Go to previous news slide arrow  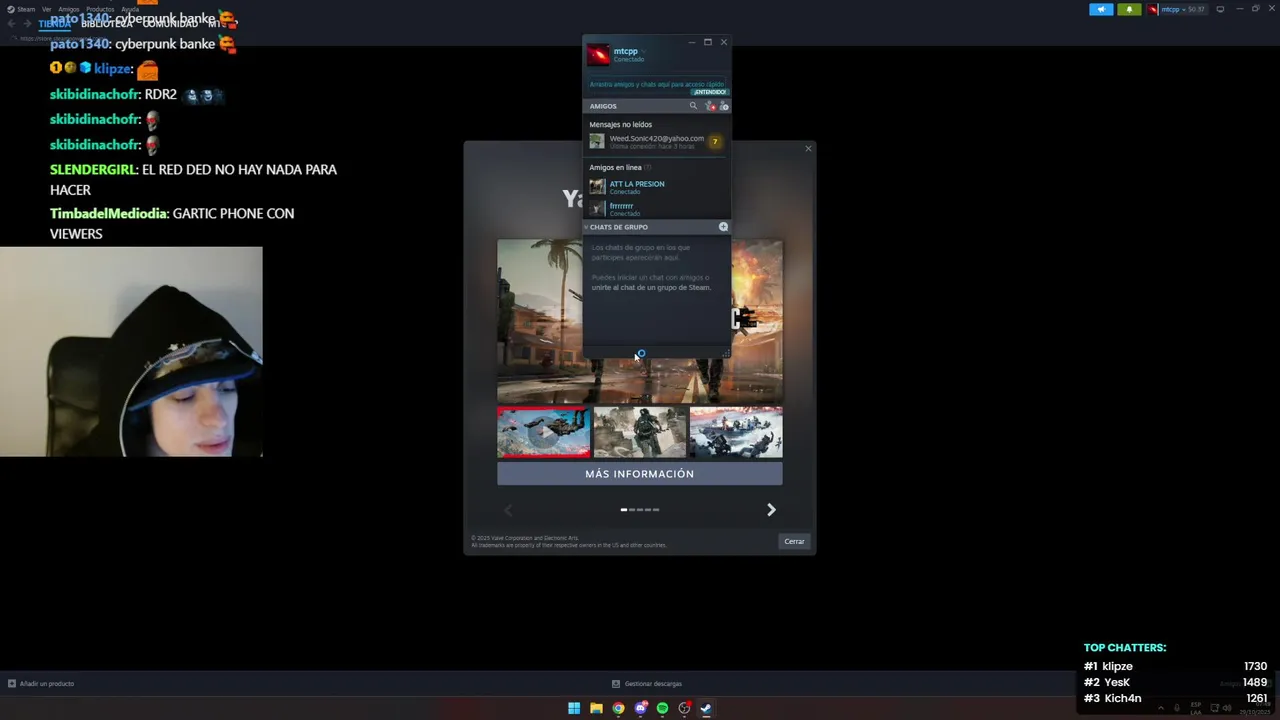point(507,510)
